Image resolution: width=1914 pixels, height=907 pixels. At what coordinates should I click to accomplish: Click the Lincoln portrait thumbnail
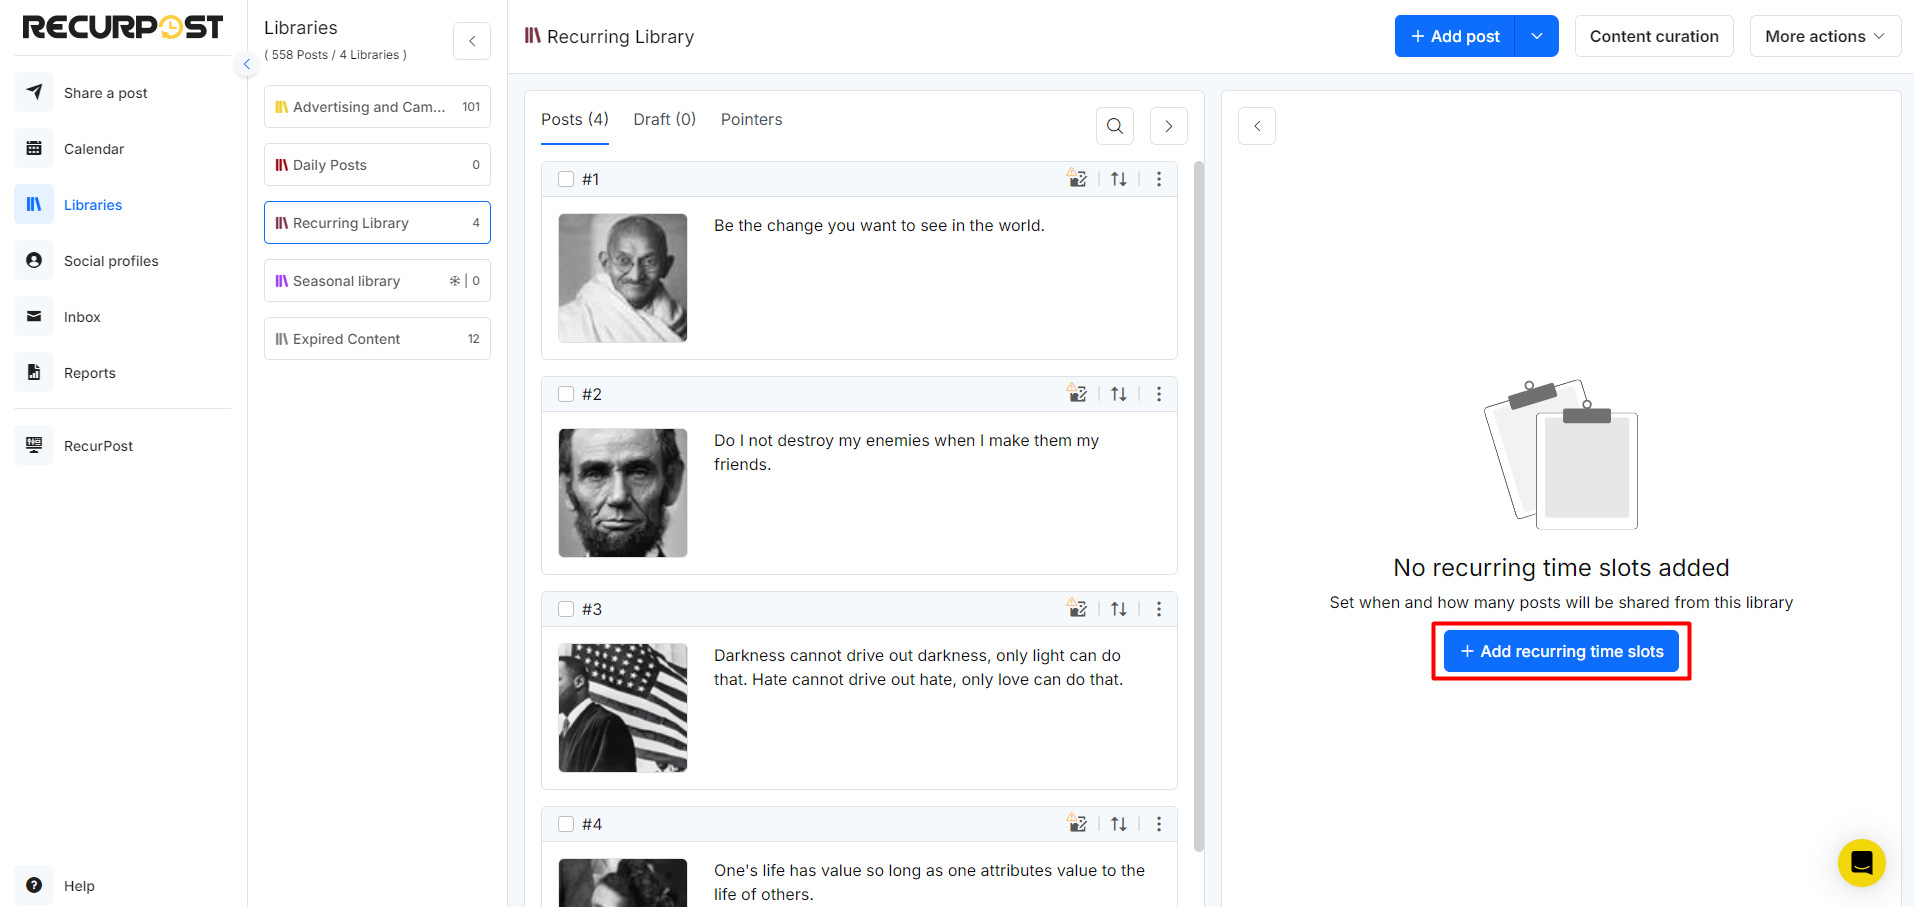[623, 493]
